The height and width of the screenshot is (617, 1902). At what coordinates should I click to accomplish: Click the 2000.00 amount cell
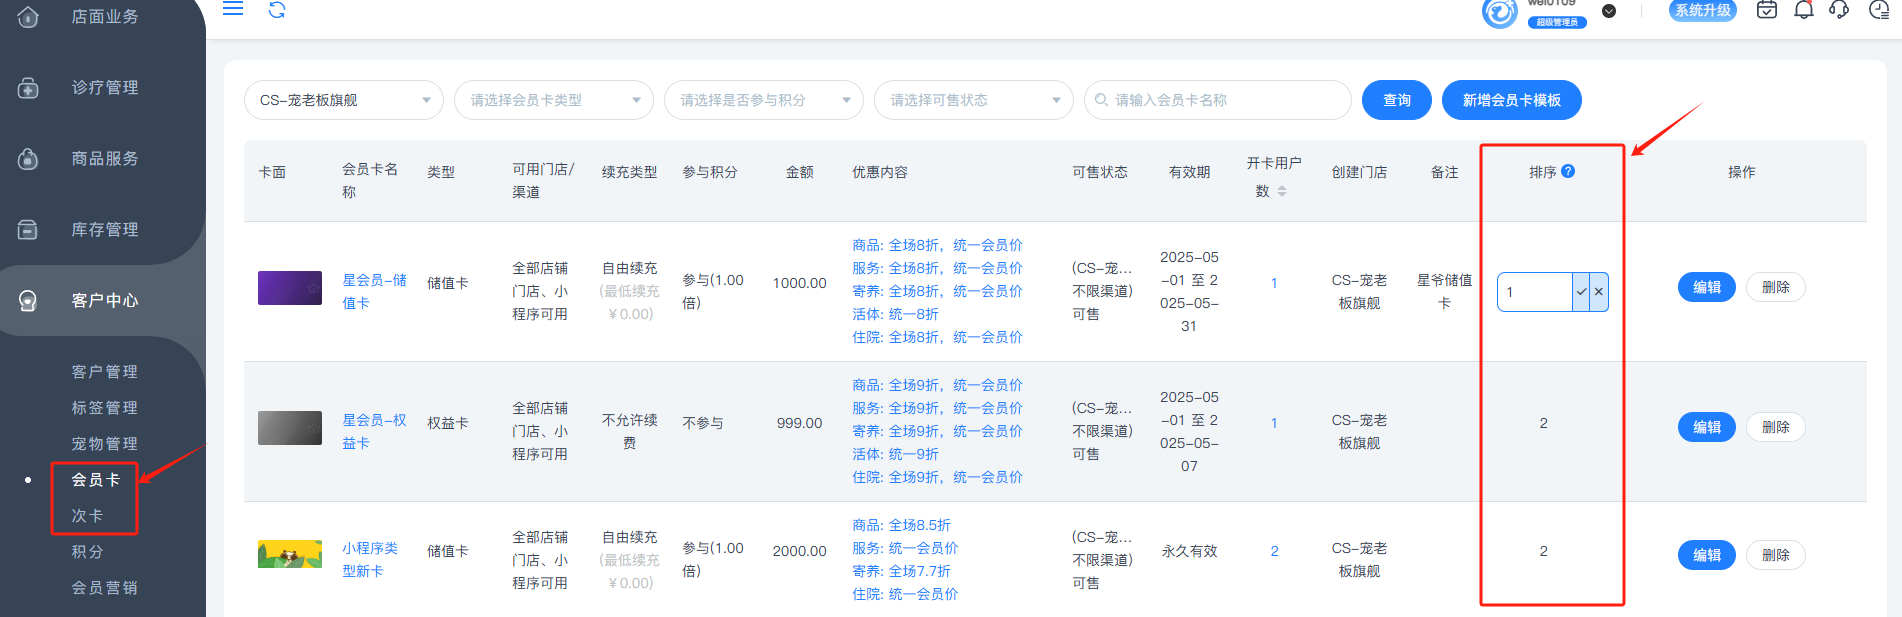tap(800, 551)
